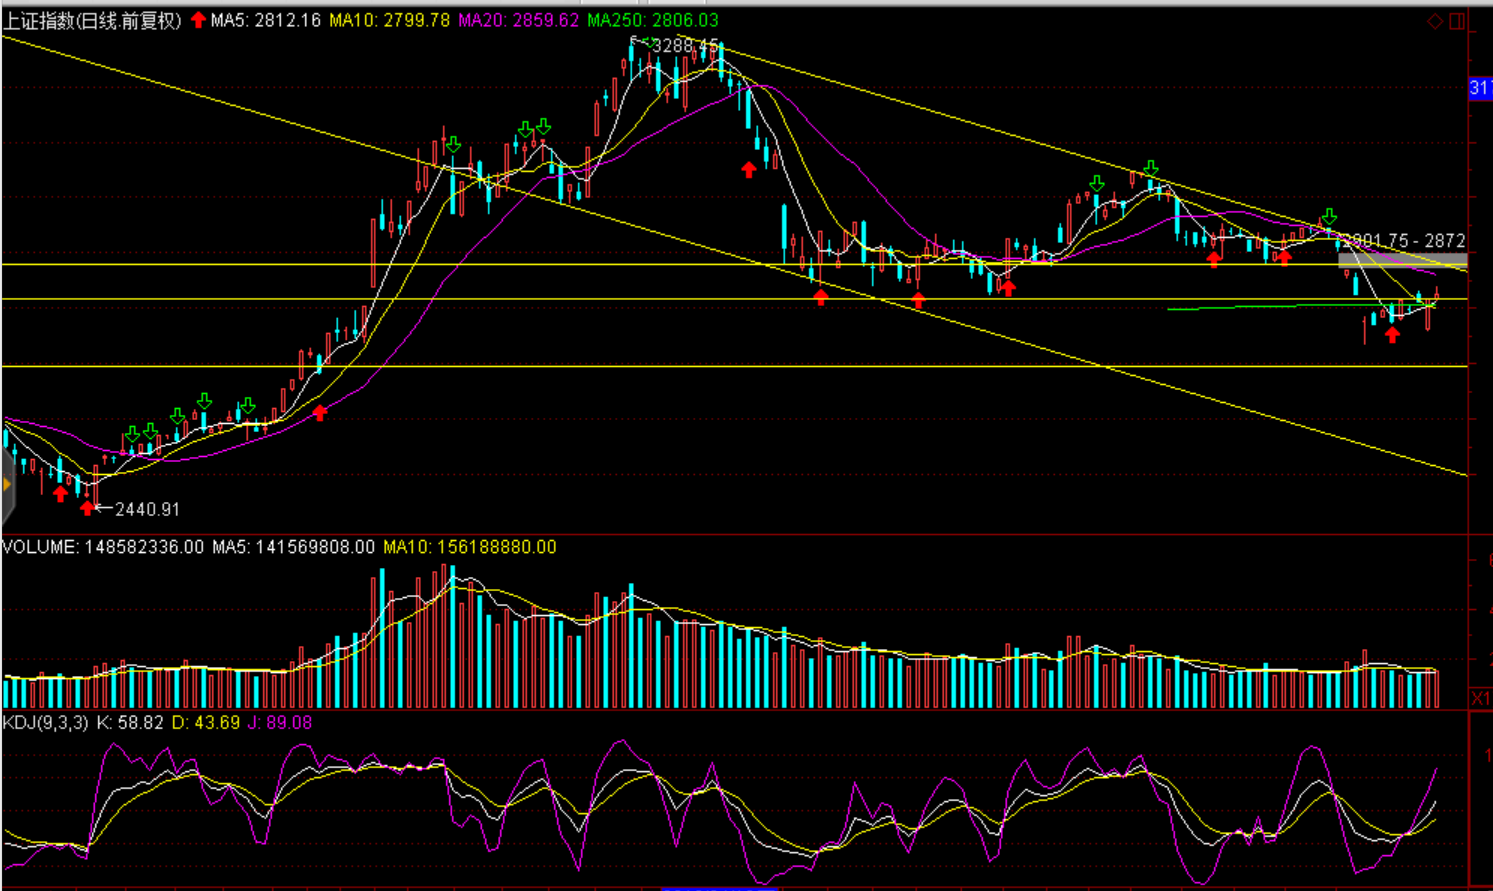This screenshot has height=891, width=1493.
Task: Click the red up arrow beside MA5 label
Action: point(198,20)
